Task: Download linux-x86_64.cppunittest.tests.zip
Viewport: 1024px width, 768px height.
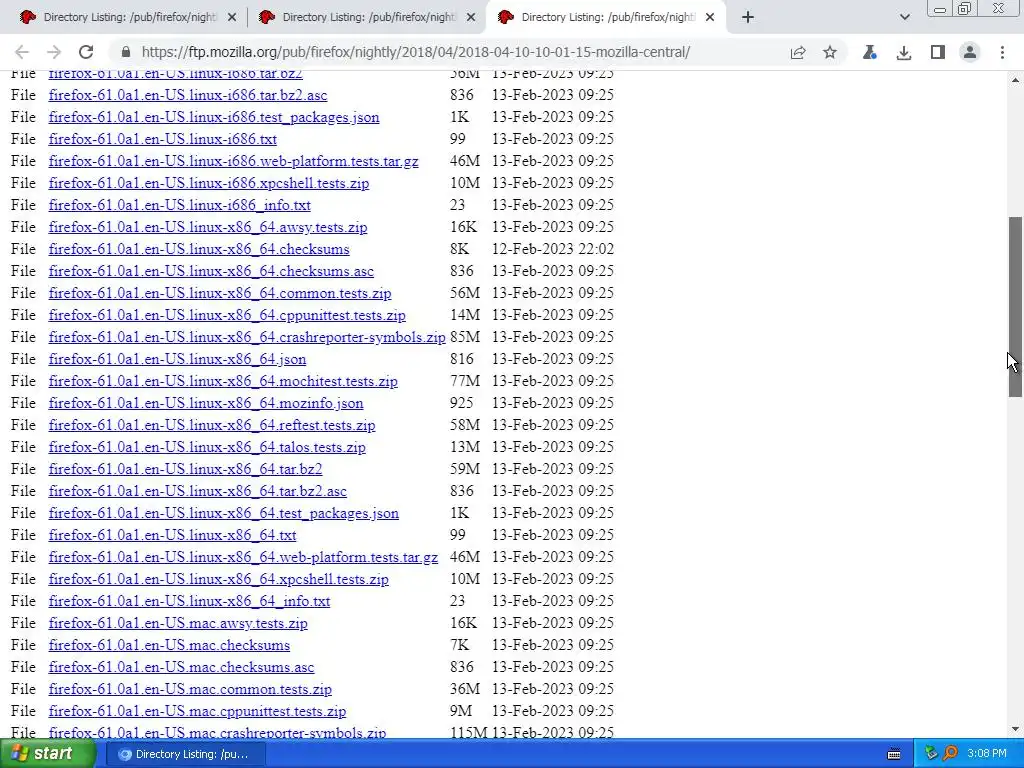Action: (227, 315)
